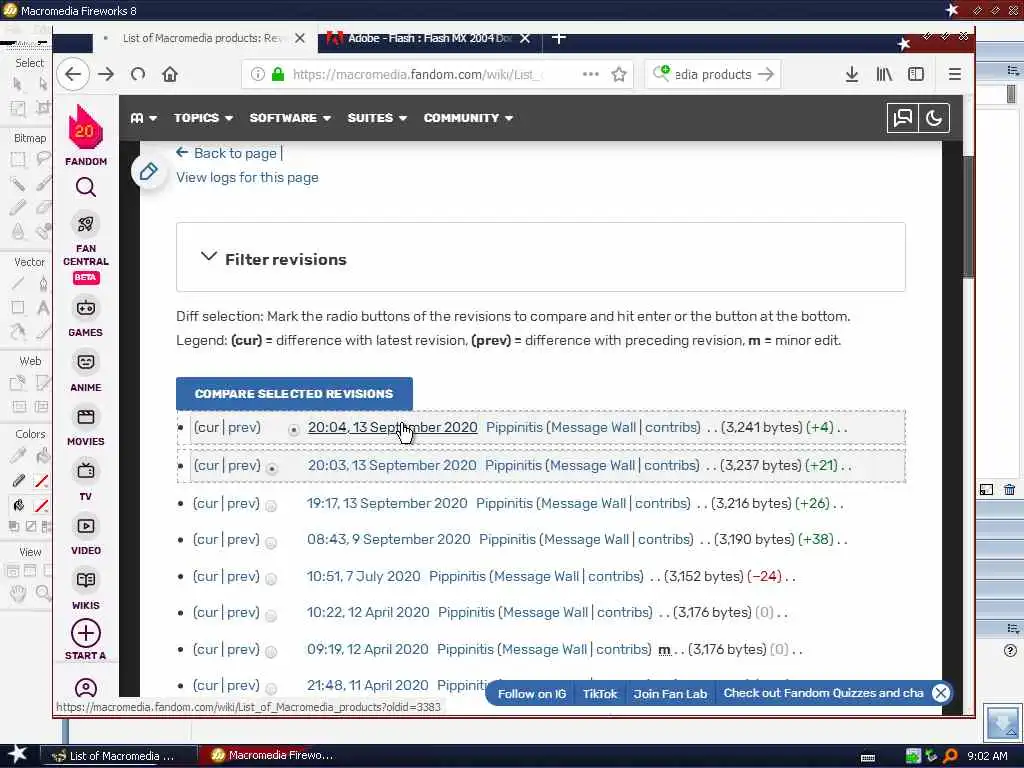Screen dimensions: 1024x768
Task: Open Anime sidebar icon
Action: pyautogui.click(x=86, y=362)
